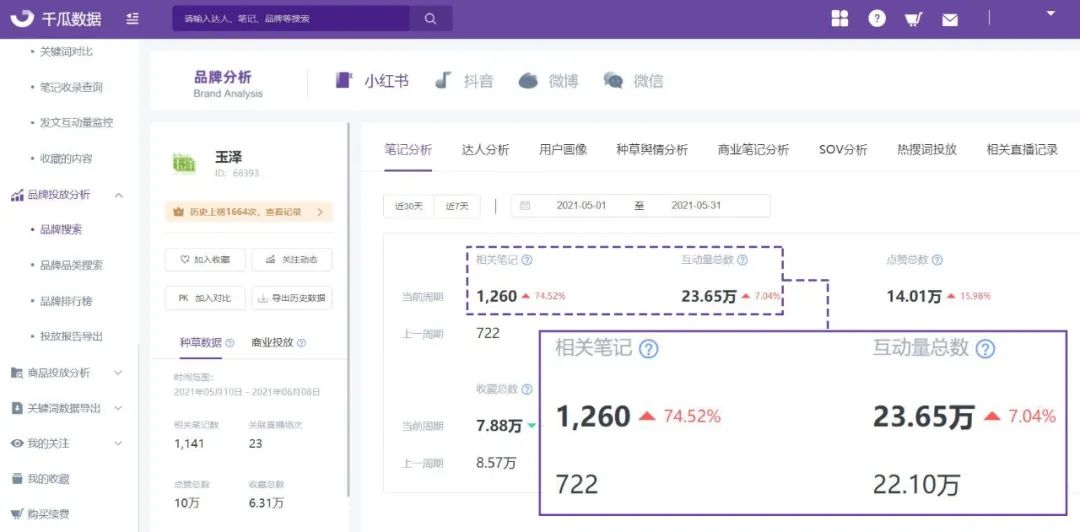Switch to the 商业笔记分析 tab
The width and height of the screenshot is (1080, 532).
tap(753, 150)
